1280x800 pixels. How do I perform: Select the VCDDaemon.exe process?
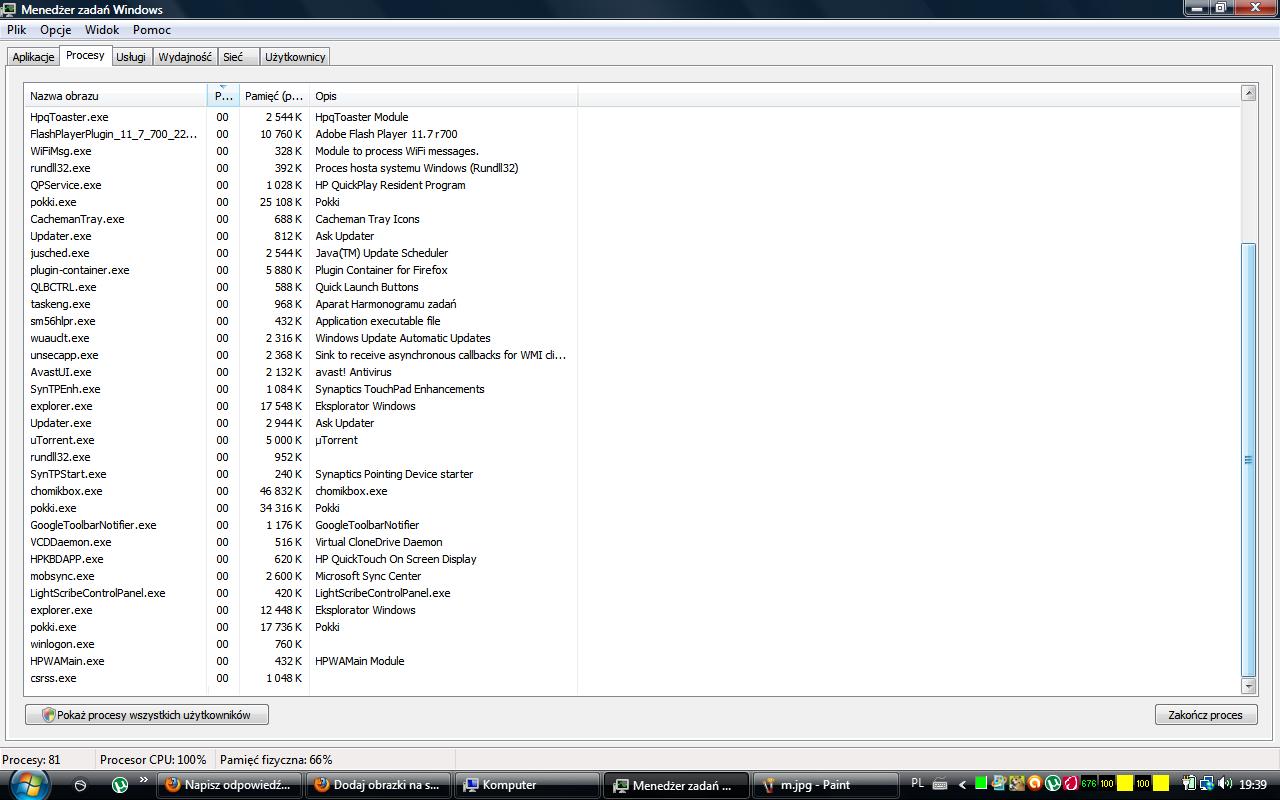(301, 542)
